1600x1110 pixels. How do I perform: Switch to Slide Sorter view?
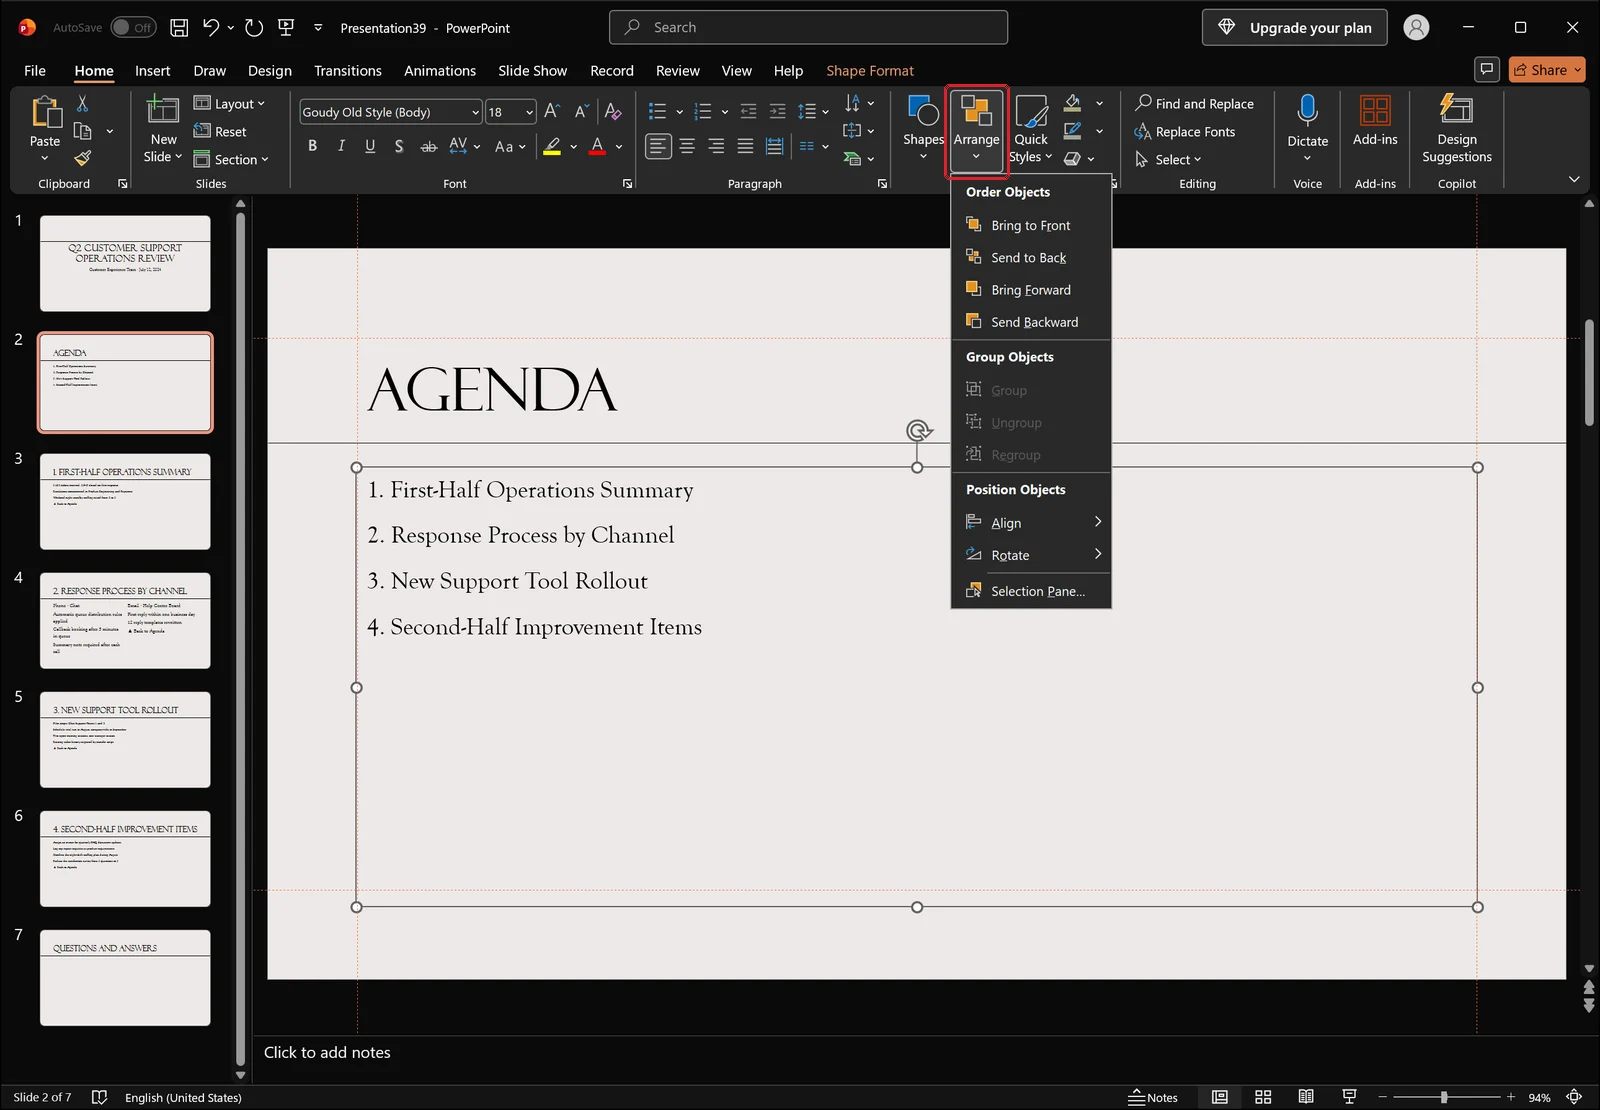tap(1263, 1097)
